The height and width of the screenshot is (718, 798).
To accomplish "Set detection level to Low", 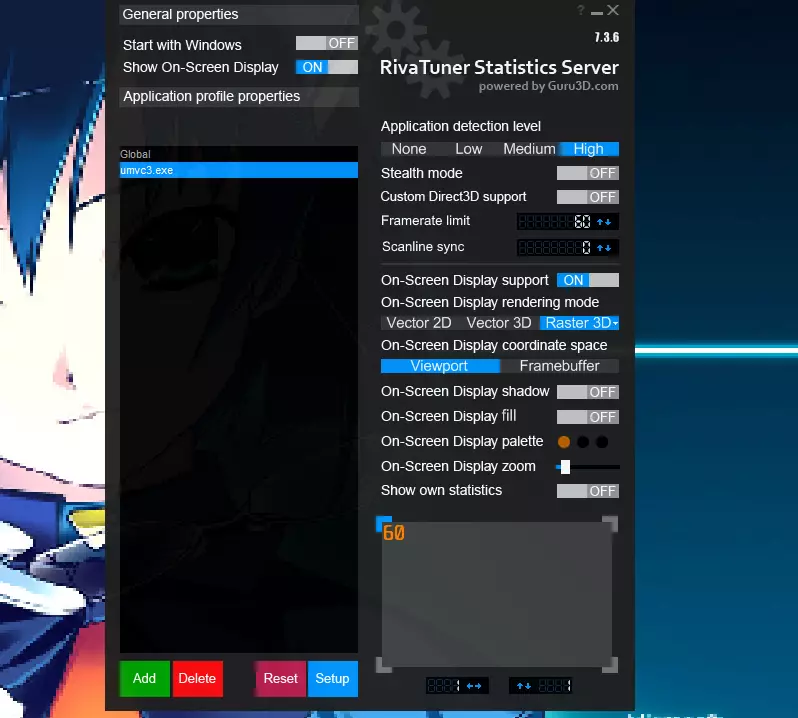I will pos(469,149).
